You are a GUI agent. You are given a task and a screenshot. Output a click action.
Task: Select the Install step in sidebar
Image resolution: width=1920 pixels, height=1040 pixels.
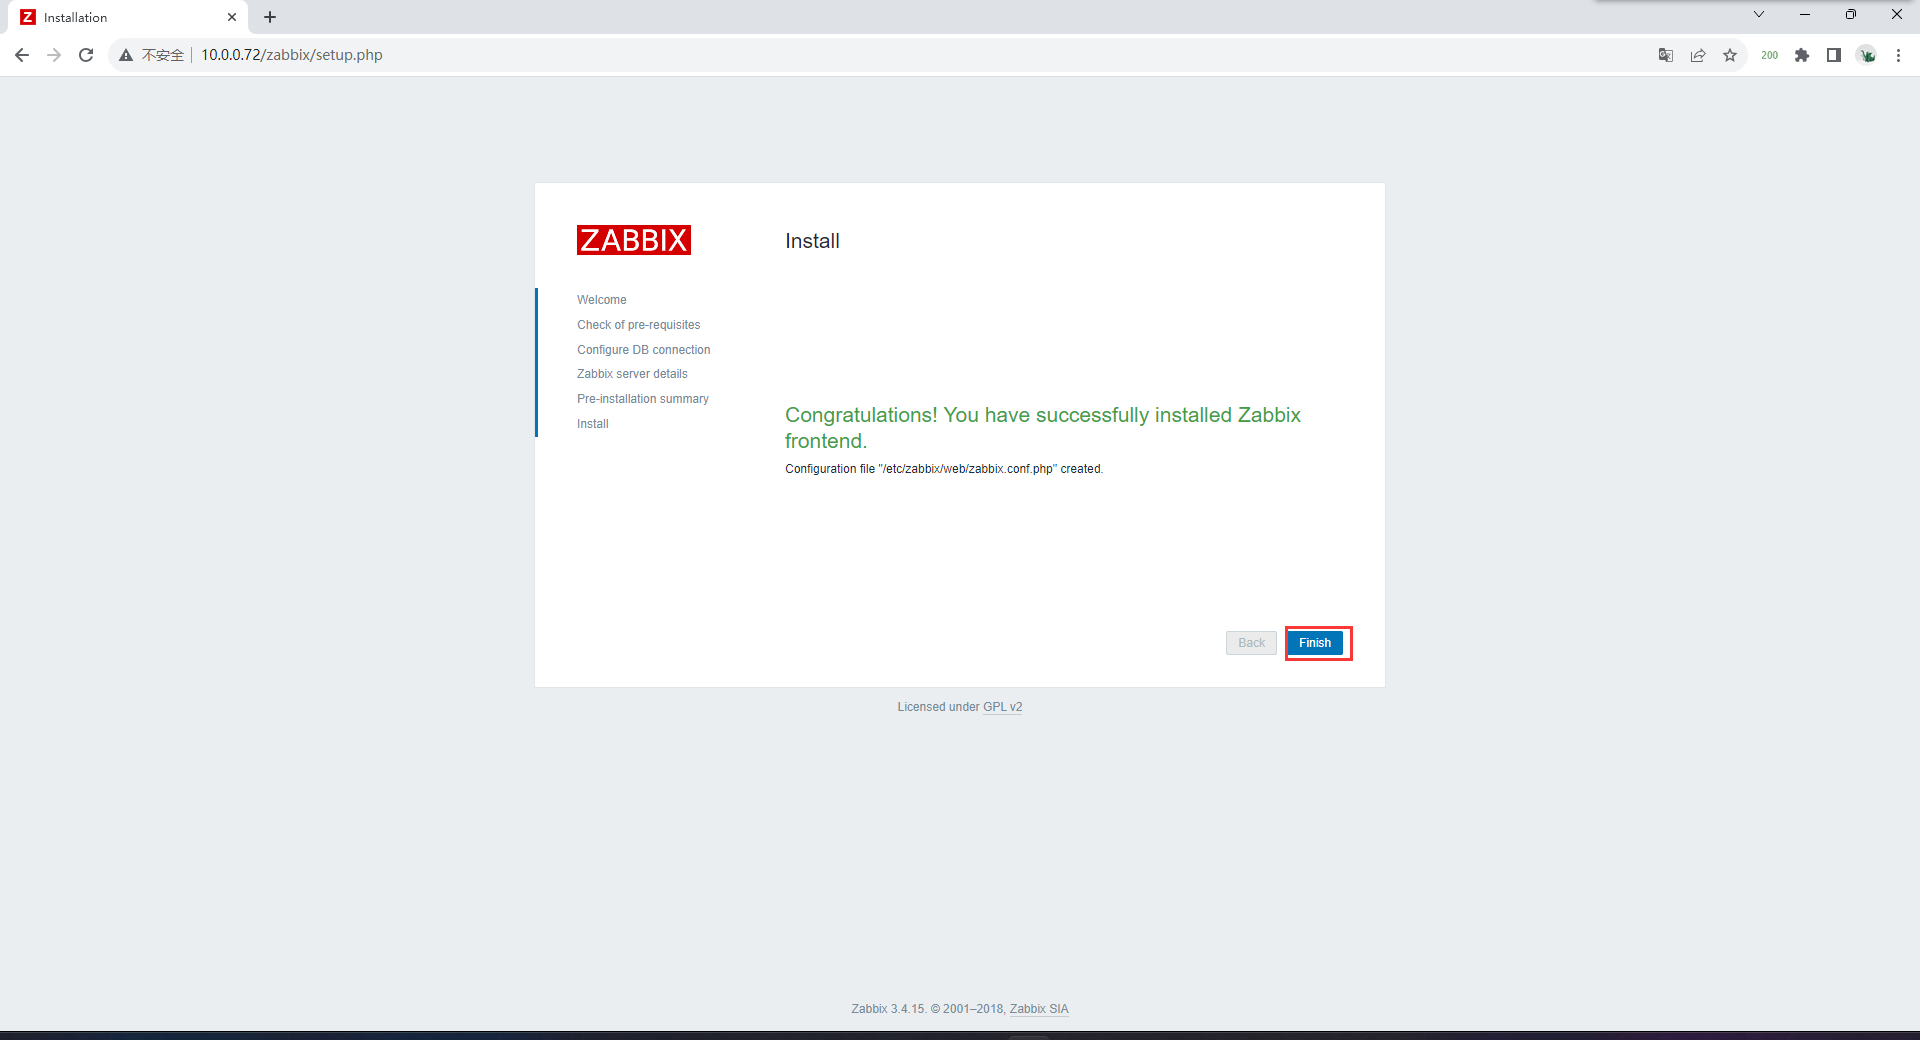click(x=592, y=424)
